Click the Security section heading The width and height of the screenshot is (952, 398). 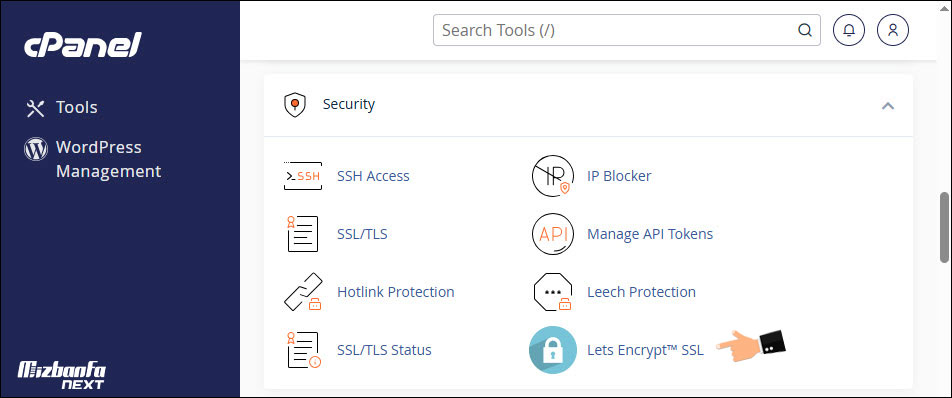pyautogui.click(x=348, y=104)
